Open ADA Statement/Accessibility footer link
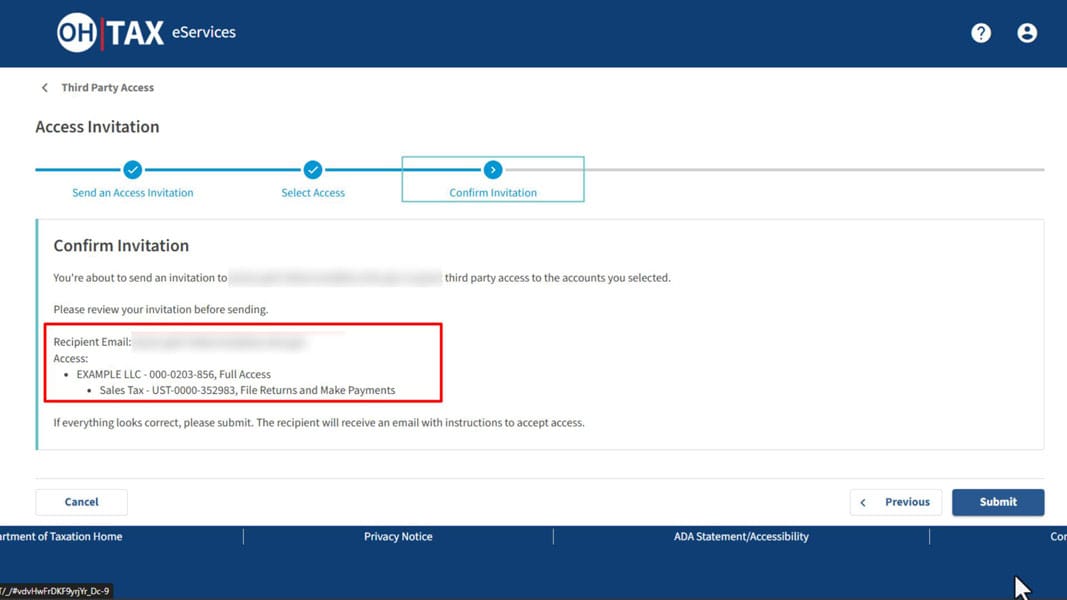Screen dimensions: 1067x600 (x=741, y=537)
